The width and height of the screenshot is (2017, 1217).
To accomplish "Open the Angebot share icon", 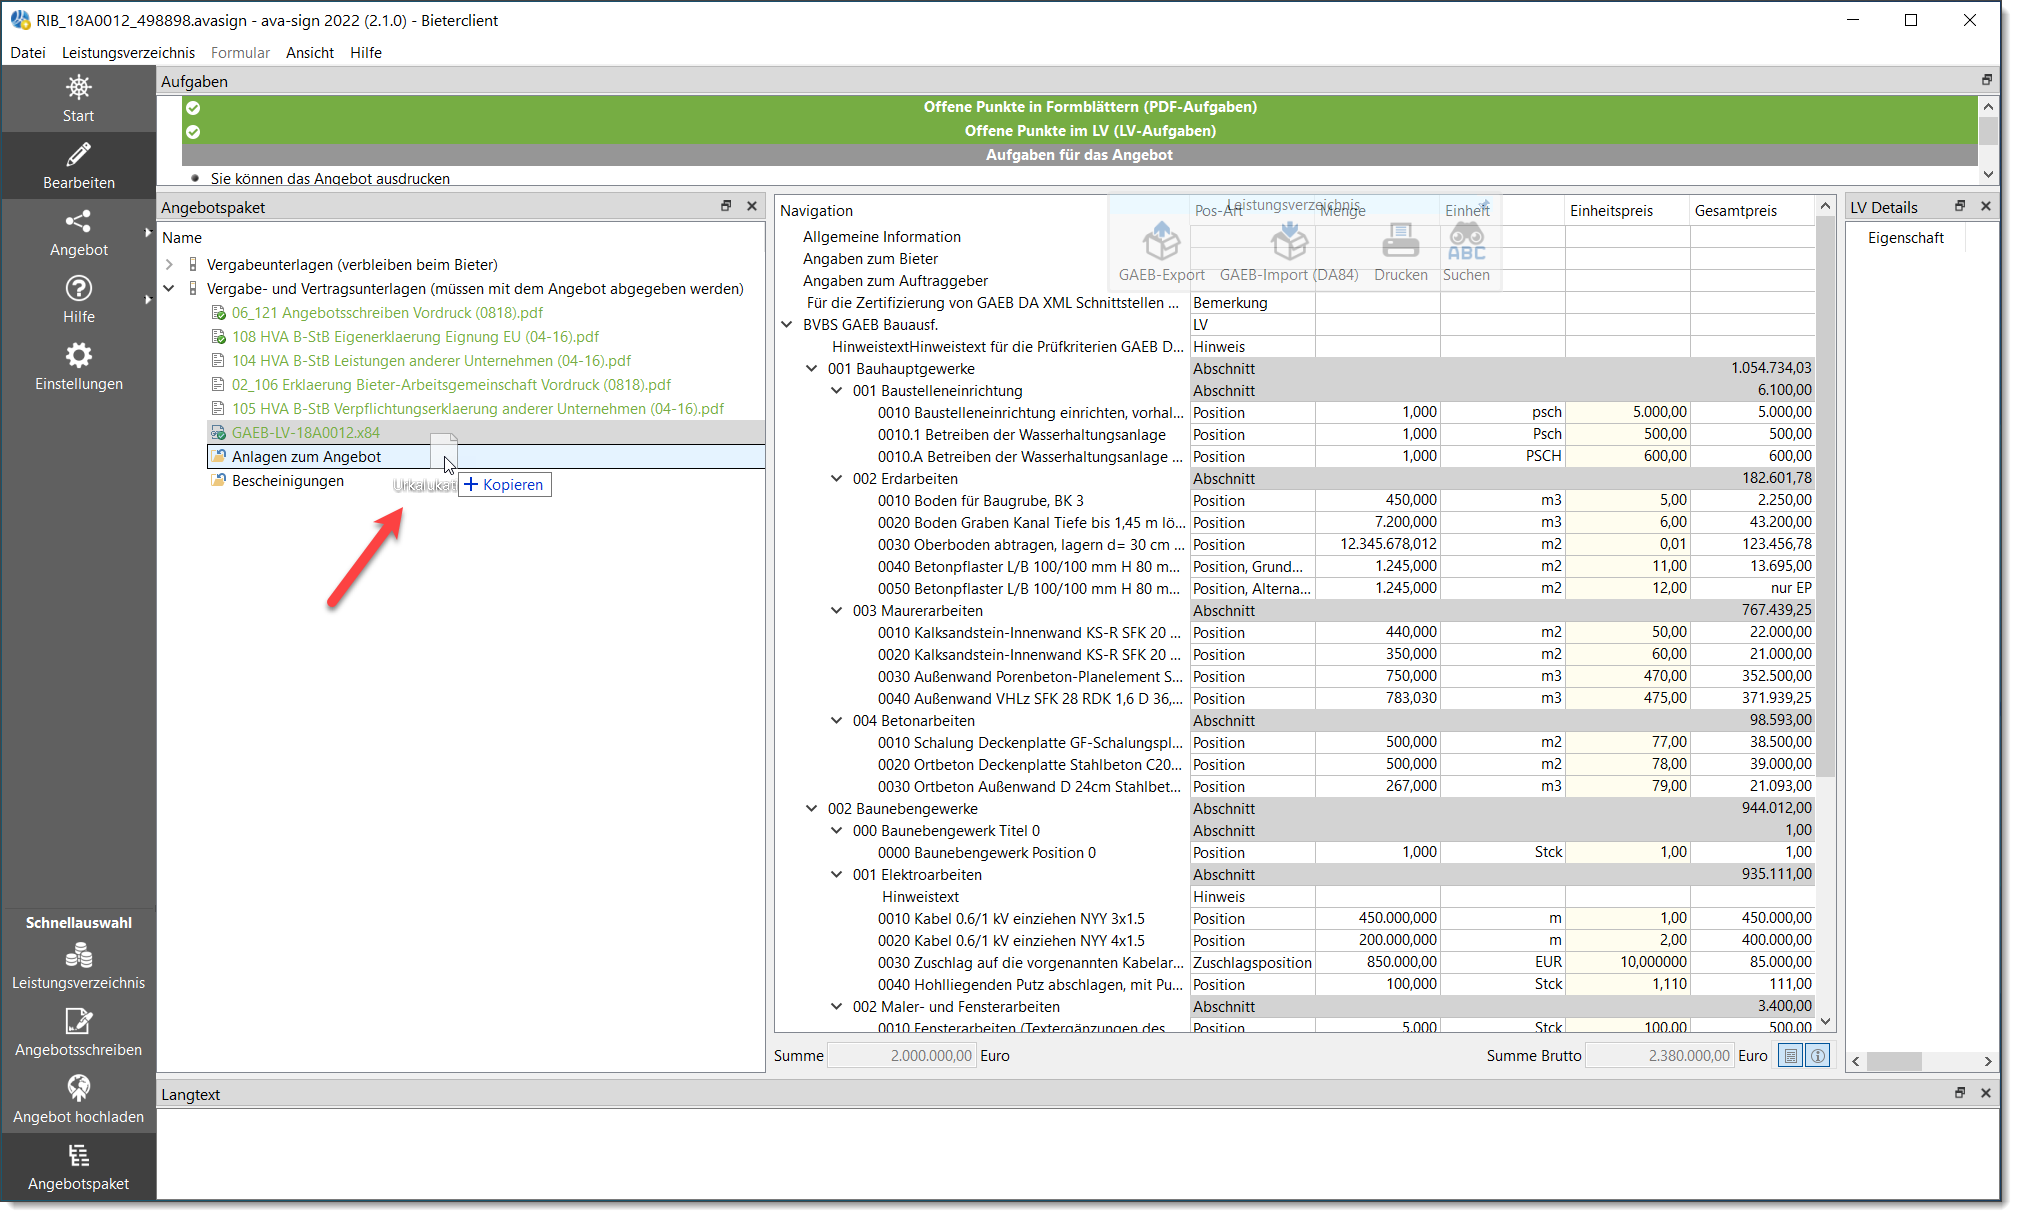I will [78, 222].
